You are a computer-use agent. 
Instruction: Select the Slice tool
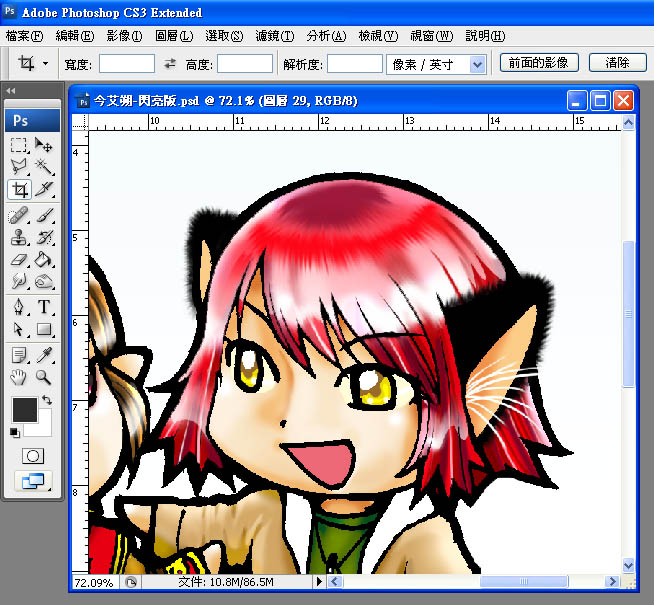tap(44, 190)
